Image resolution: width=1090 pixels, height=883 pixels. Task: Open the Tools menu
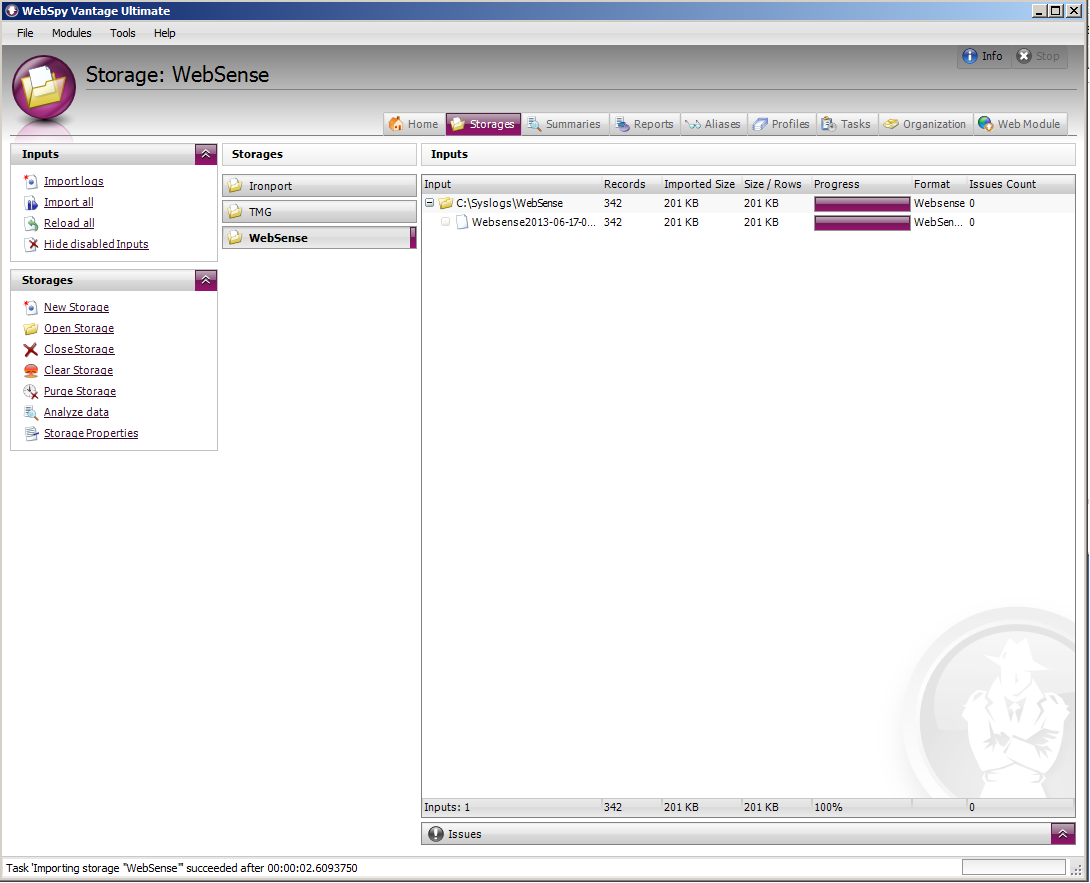coord(122,33)
